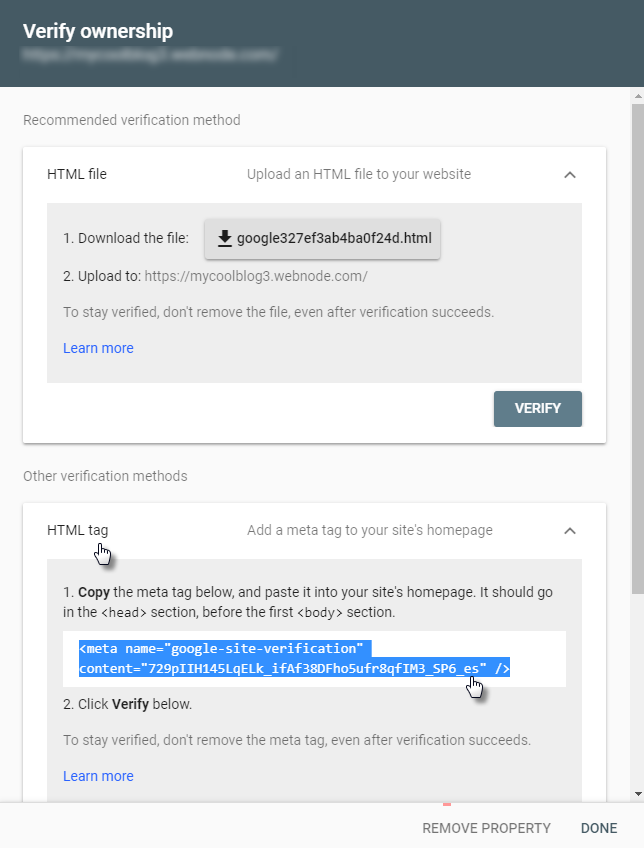This screenshot has width=644, height=848.
Task: Click the highlighted meta tag code snippet
Action: click(x=295, y=658)
